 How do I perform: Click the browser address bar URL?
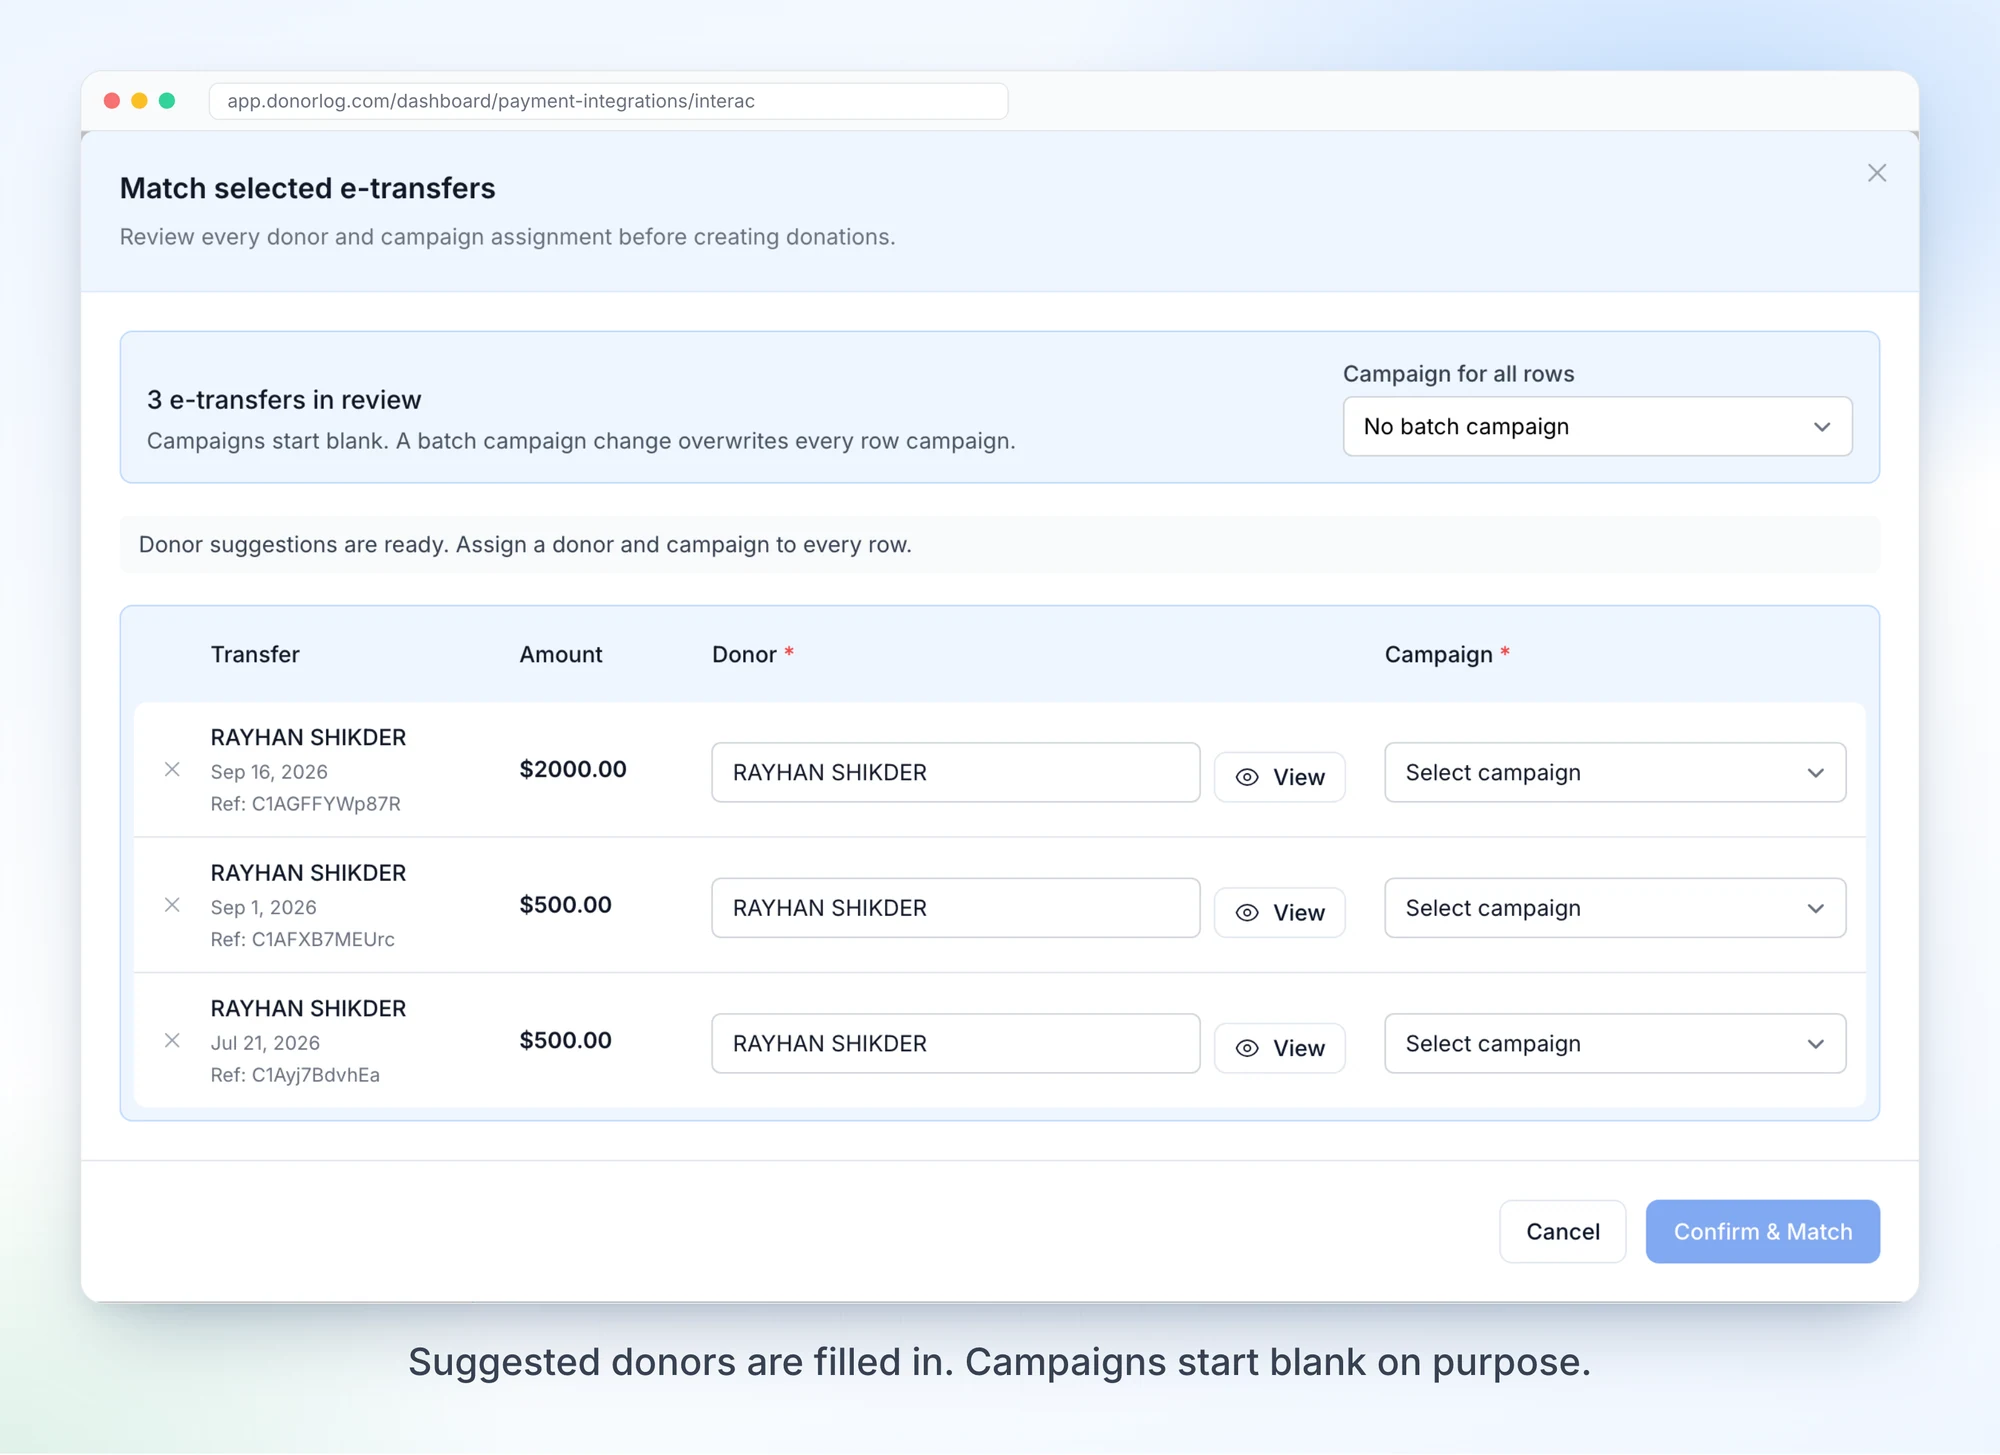click(608, 101)
